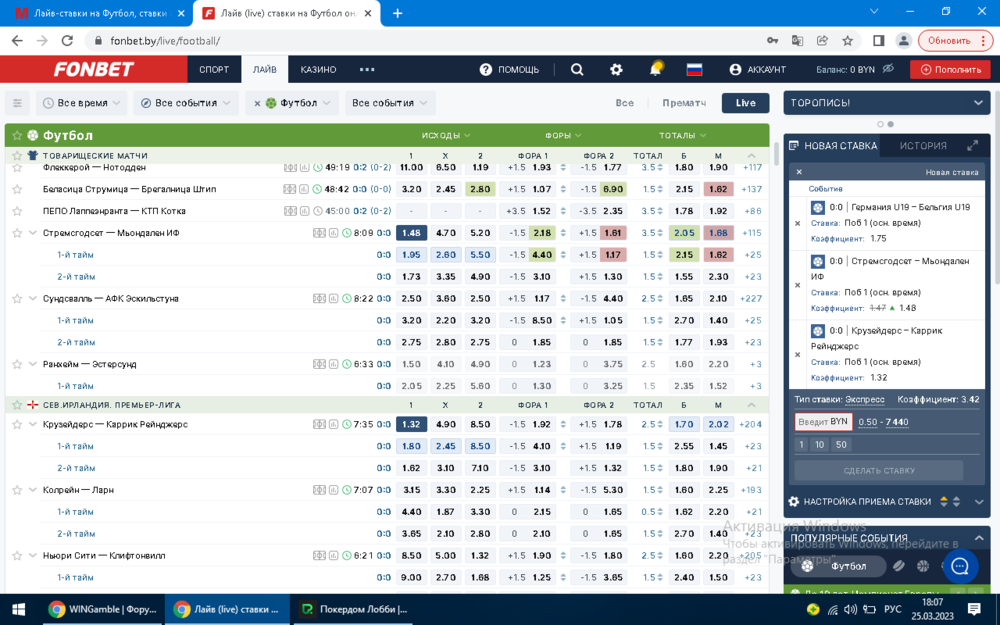The height and width of the screenshot is (625, 1000).
Task: Add Колрейн — Ларн to favorites star
Action: [x=17, y=490]
